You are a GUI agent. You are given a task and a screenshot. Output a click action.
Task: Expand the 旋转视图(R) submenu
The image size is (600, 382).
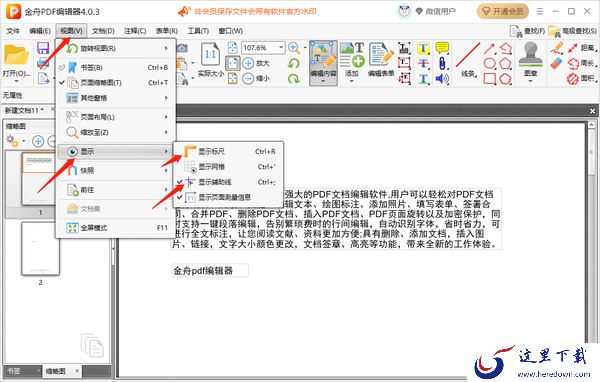click(116, 49)
